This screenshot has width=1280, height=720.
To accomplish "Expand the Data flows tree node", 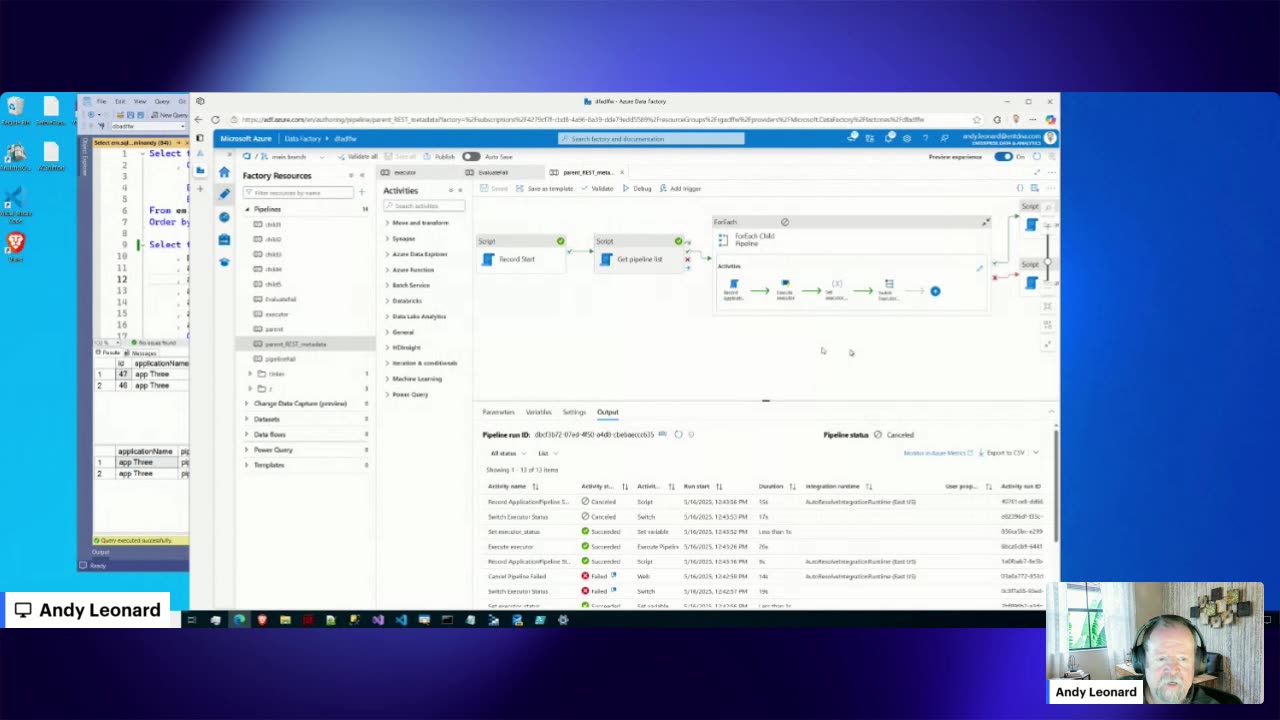I will pyautogui.click(x=247, y=434).
